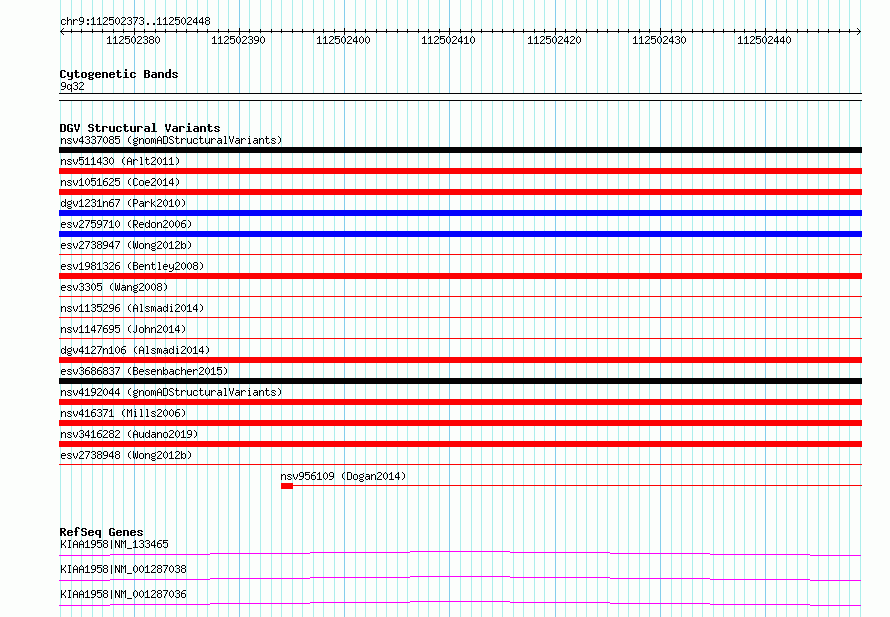The width and height of the screenshot is (890, 617).
Task: Click ruler position 112502420
Action: pyautogui.click(x=555, y=40)
